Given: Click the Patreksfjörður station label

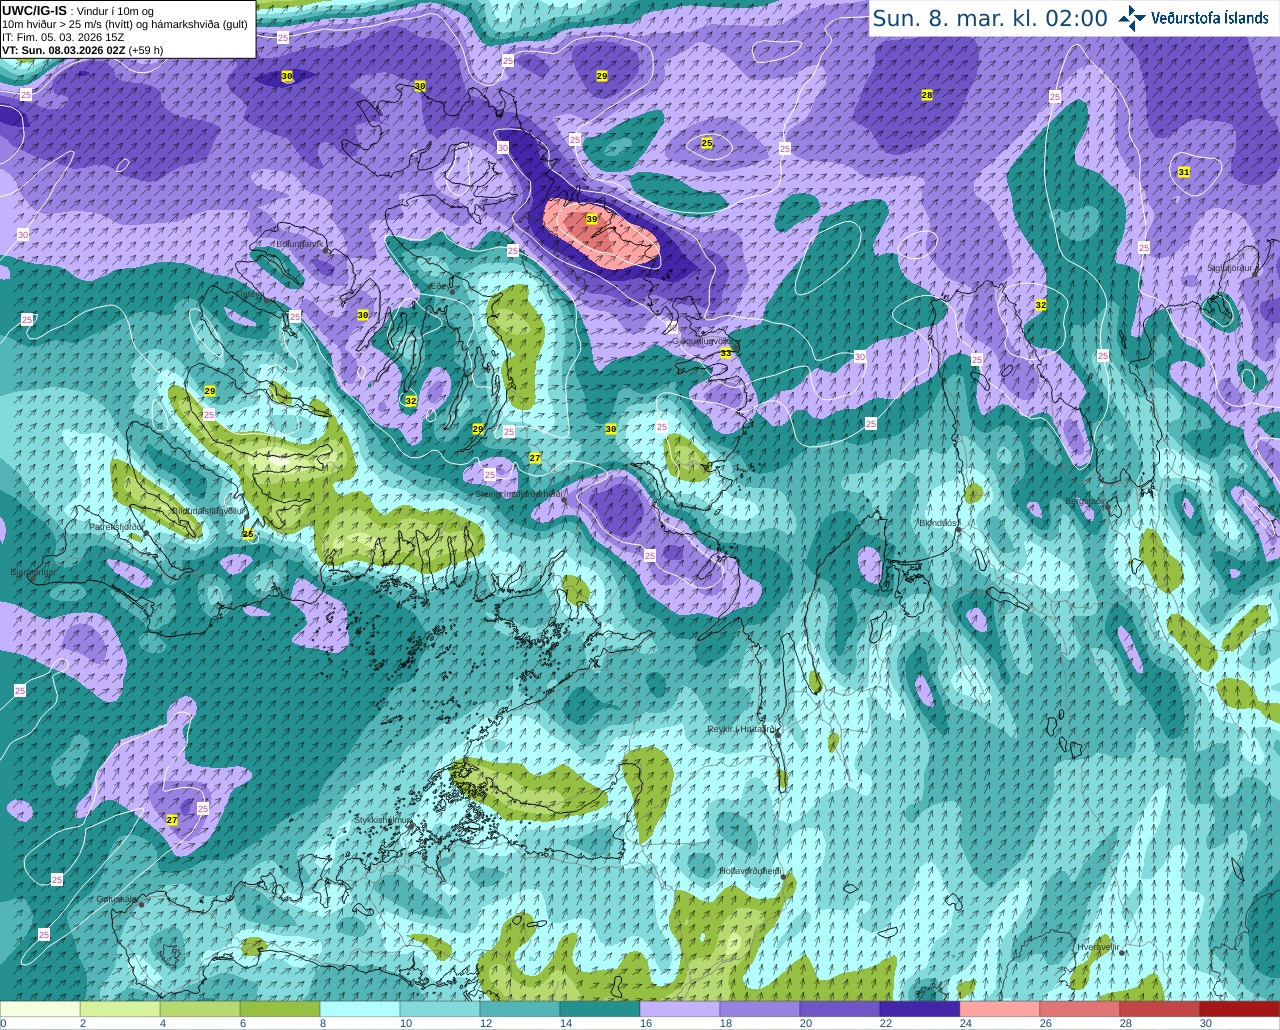Looking at the screenshot, I should 116,526.
